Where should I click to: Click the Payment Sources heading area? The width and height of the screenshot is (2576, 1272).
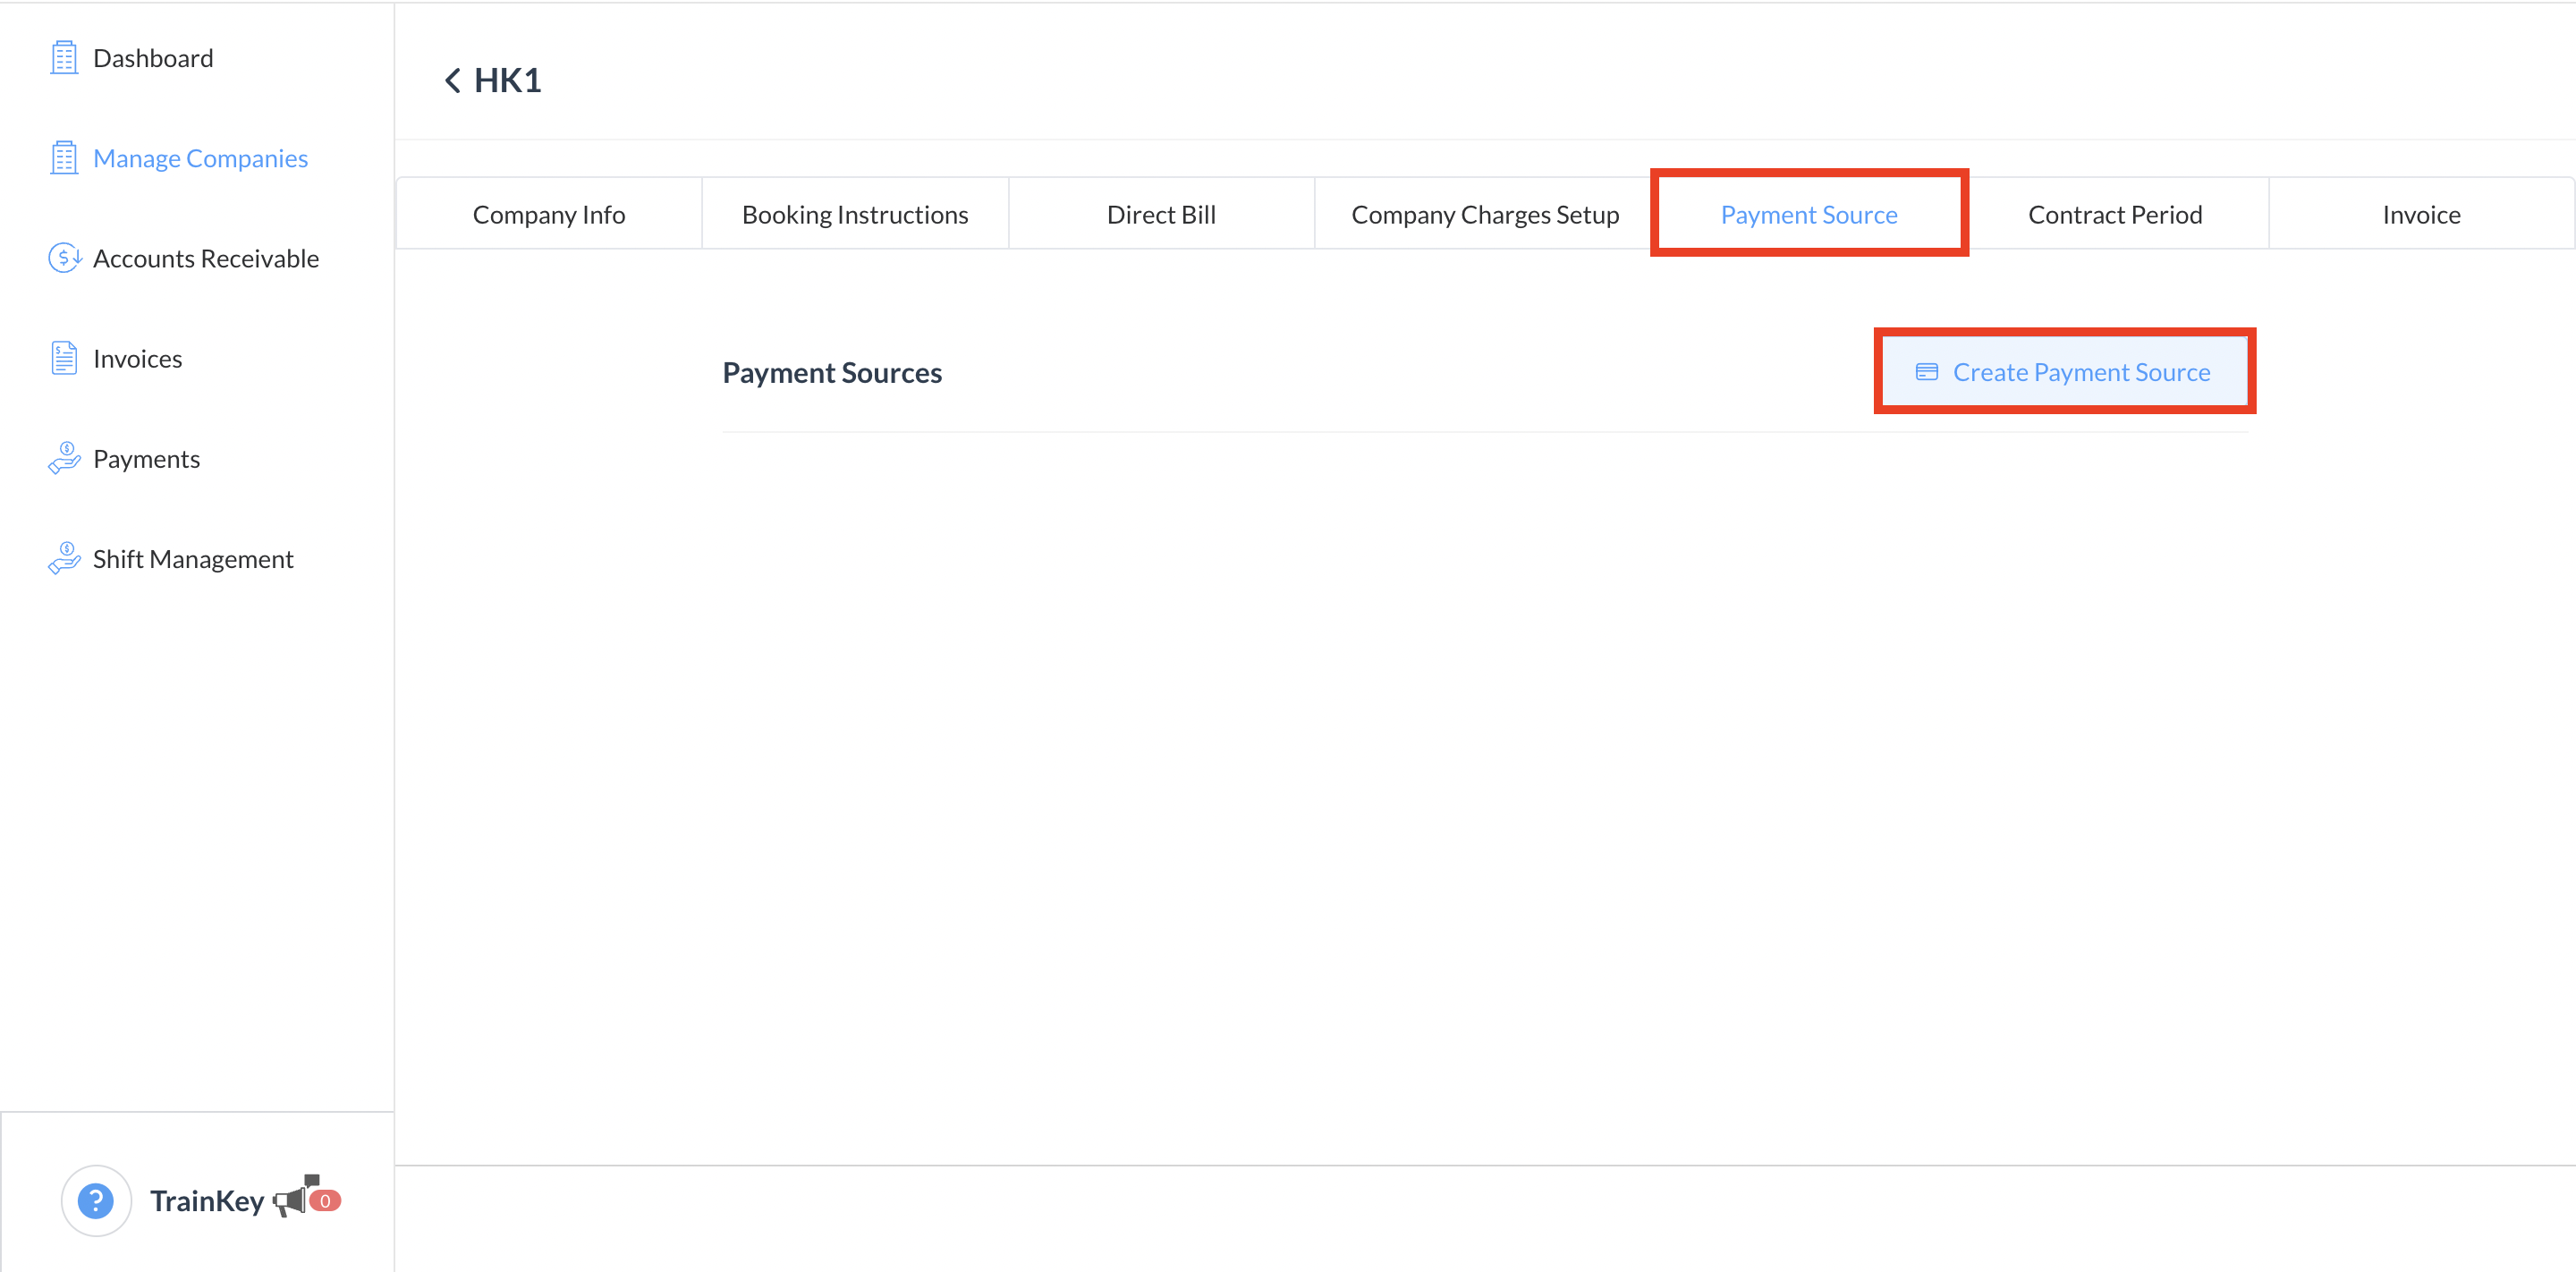point(832,371)
